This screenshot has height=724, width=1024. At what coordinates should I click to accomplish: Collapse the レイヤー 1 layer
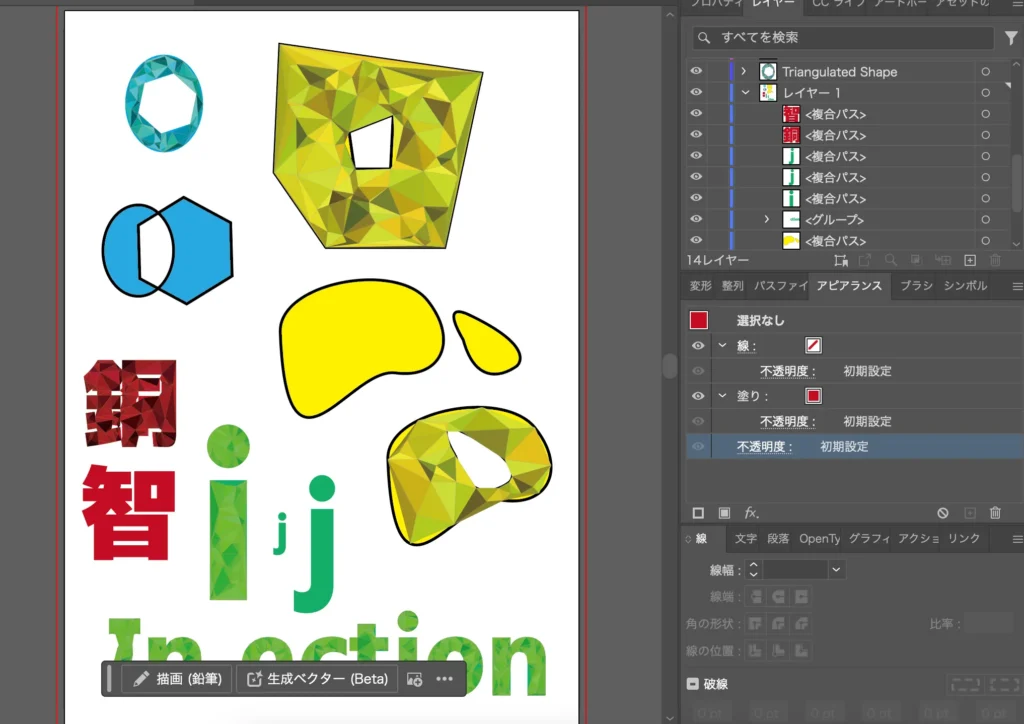[x=745, y=93]
